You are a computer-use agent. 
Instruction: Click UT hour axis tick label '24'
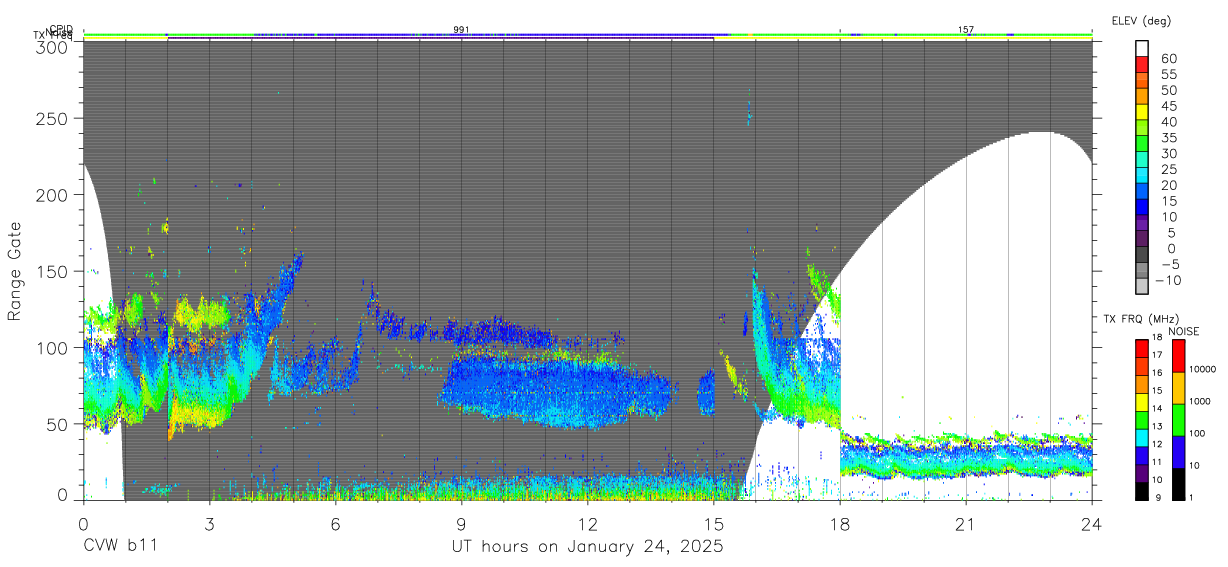coord(1092,523)
